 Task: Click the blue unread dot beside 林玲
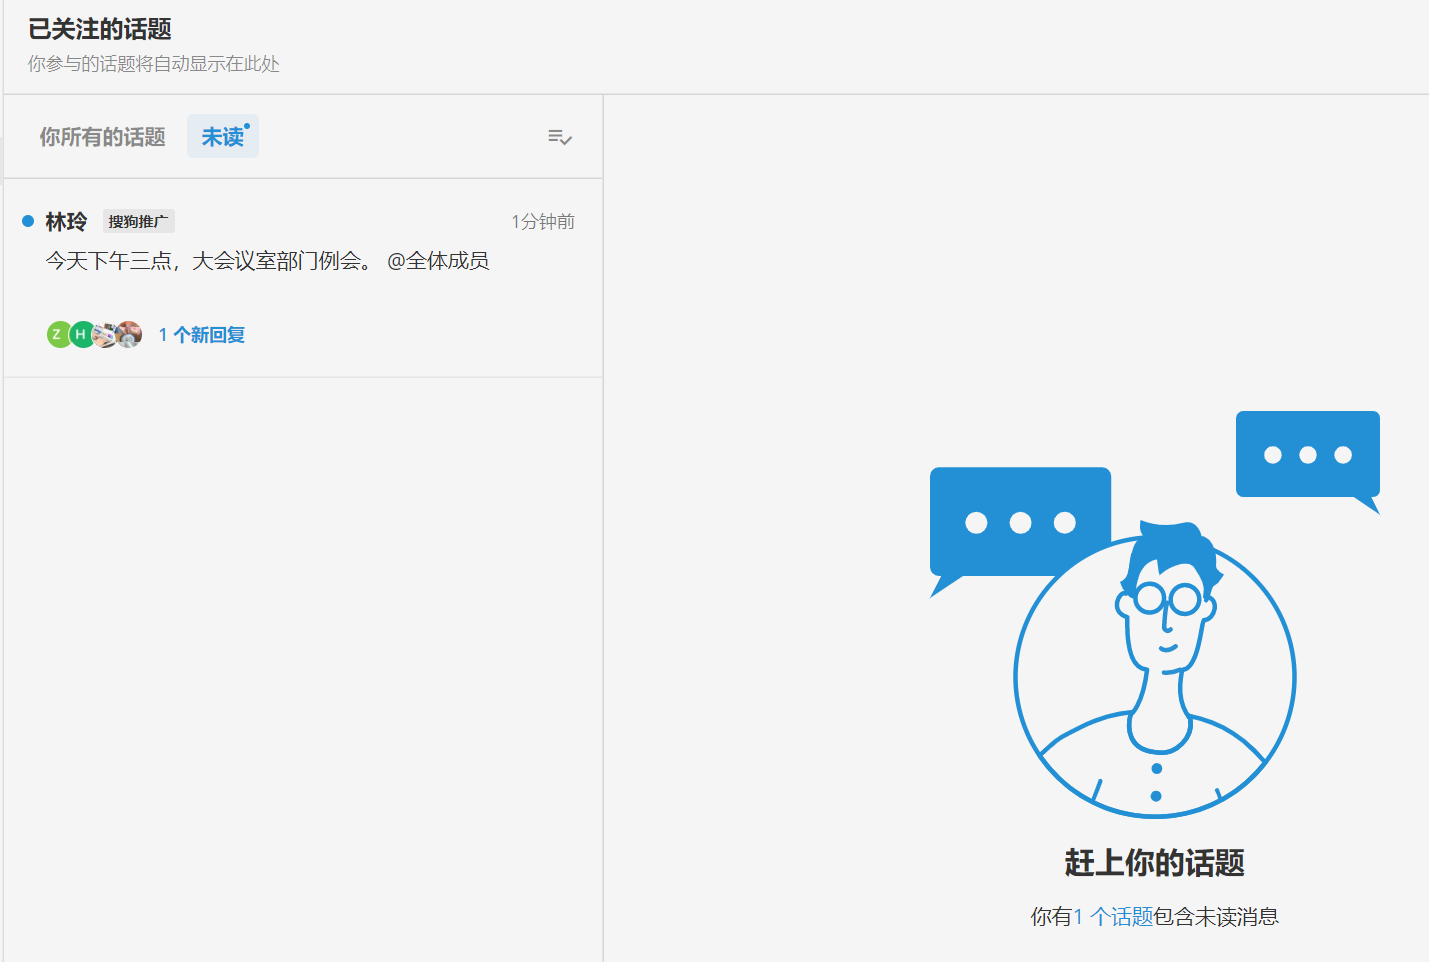pos(28,220)
